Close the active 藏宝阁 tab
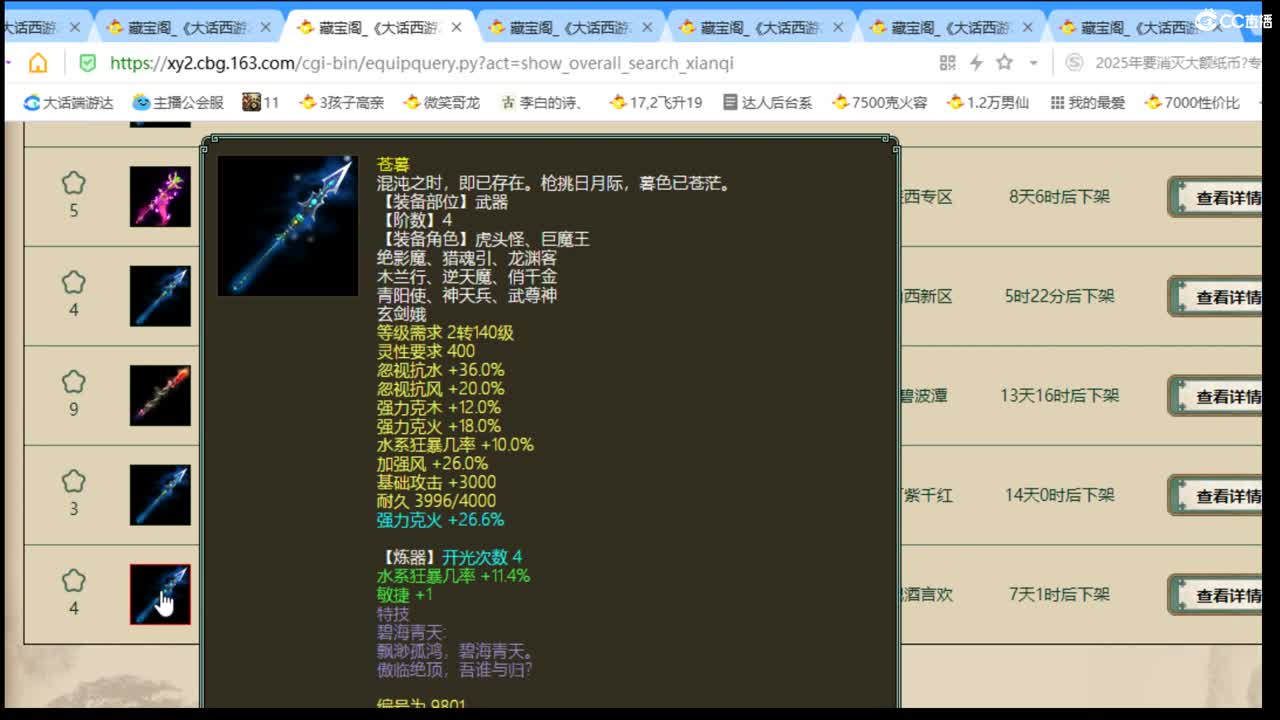1280x720 pixels. coord(454,28)
